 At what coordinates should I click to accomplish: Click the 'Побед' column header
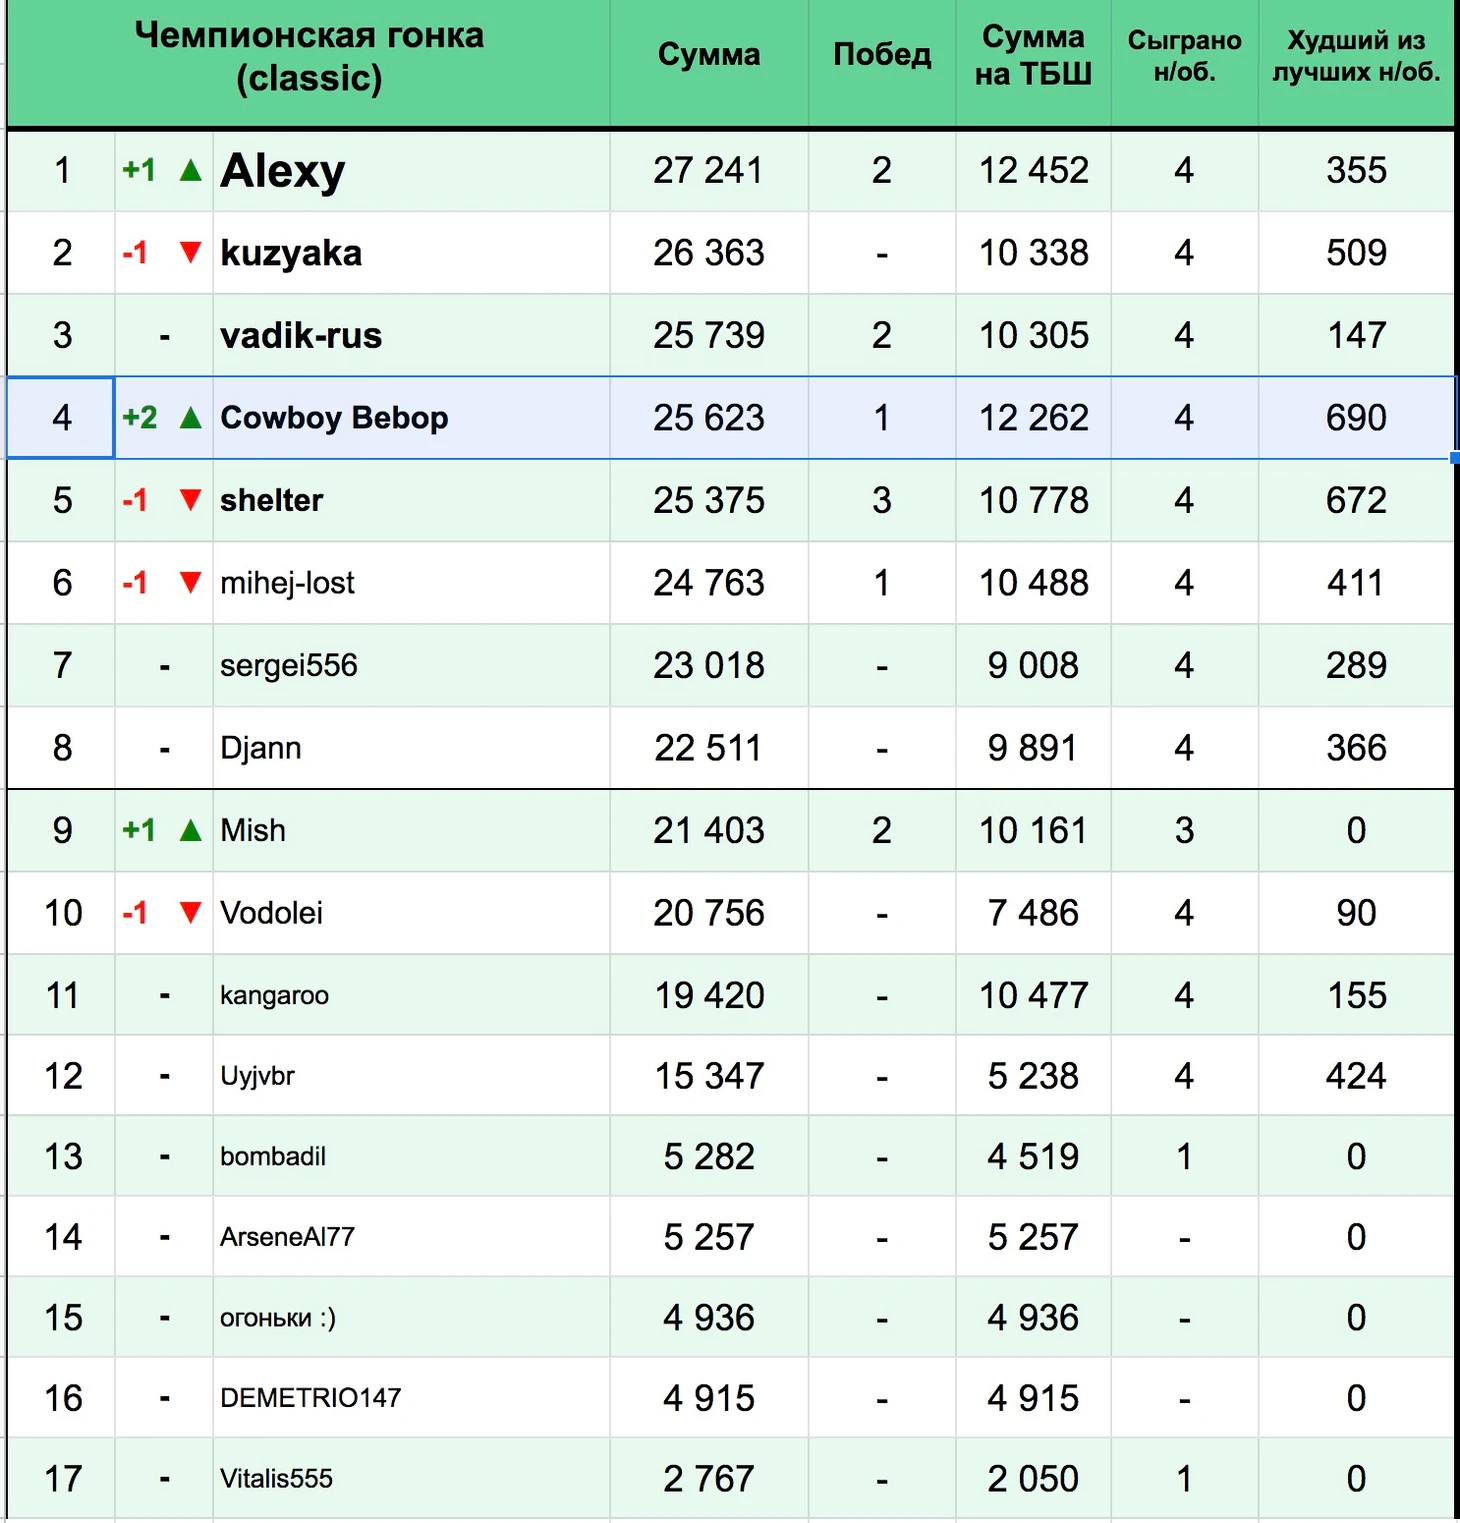pyautogui.click(x=881, y=55)
